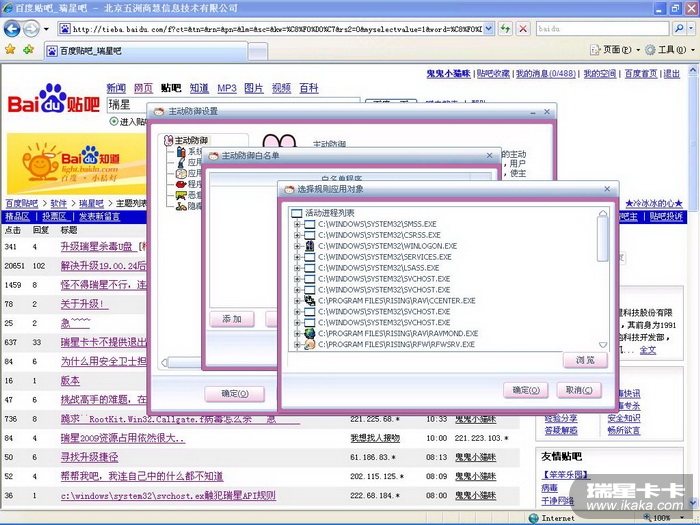Click left scroll arrow in 主动防御设置 tree panel
700x525 pixels.
(x=164, y=362)
